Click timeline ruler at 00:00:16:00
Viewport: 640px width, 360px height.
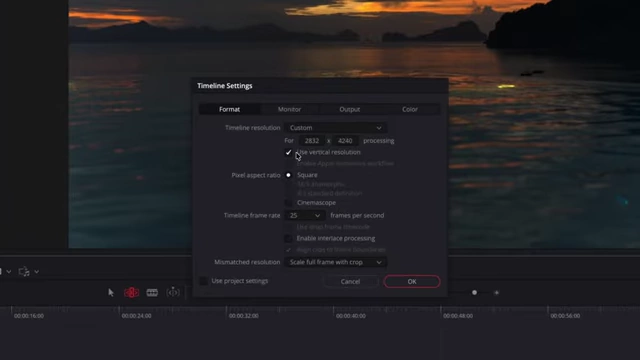(29, 316)
